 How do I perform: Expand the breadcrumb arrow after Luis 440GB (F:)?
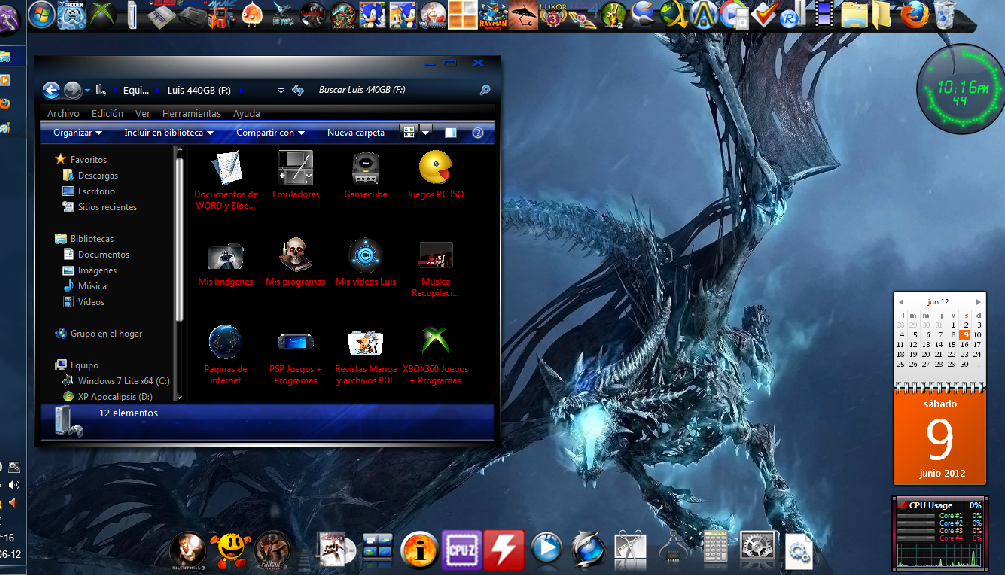click(241, 90)
